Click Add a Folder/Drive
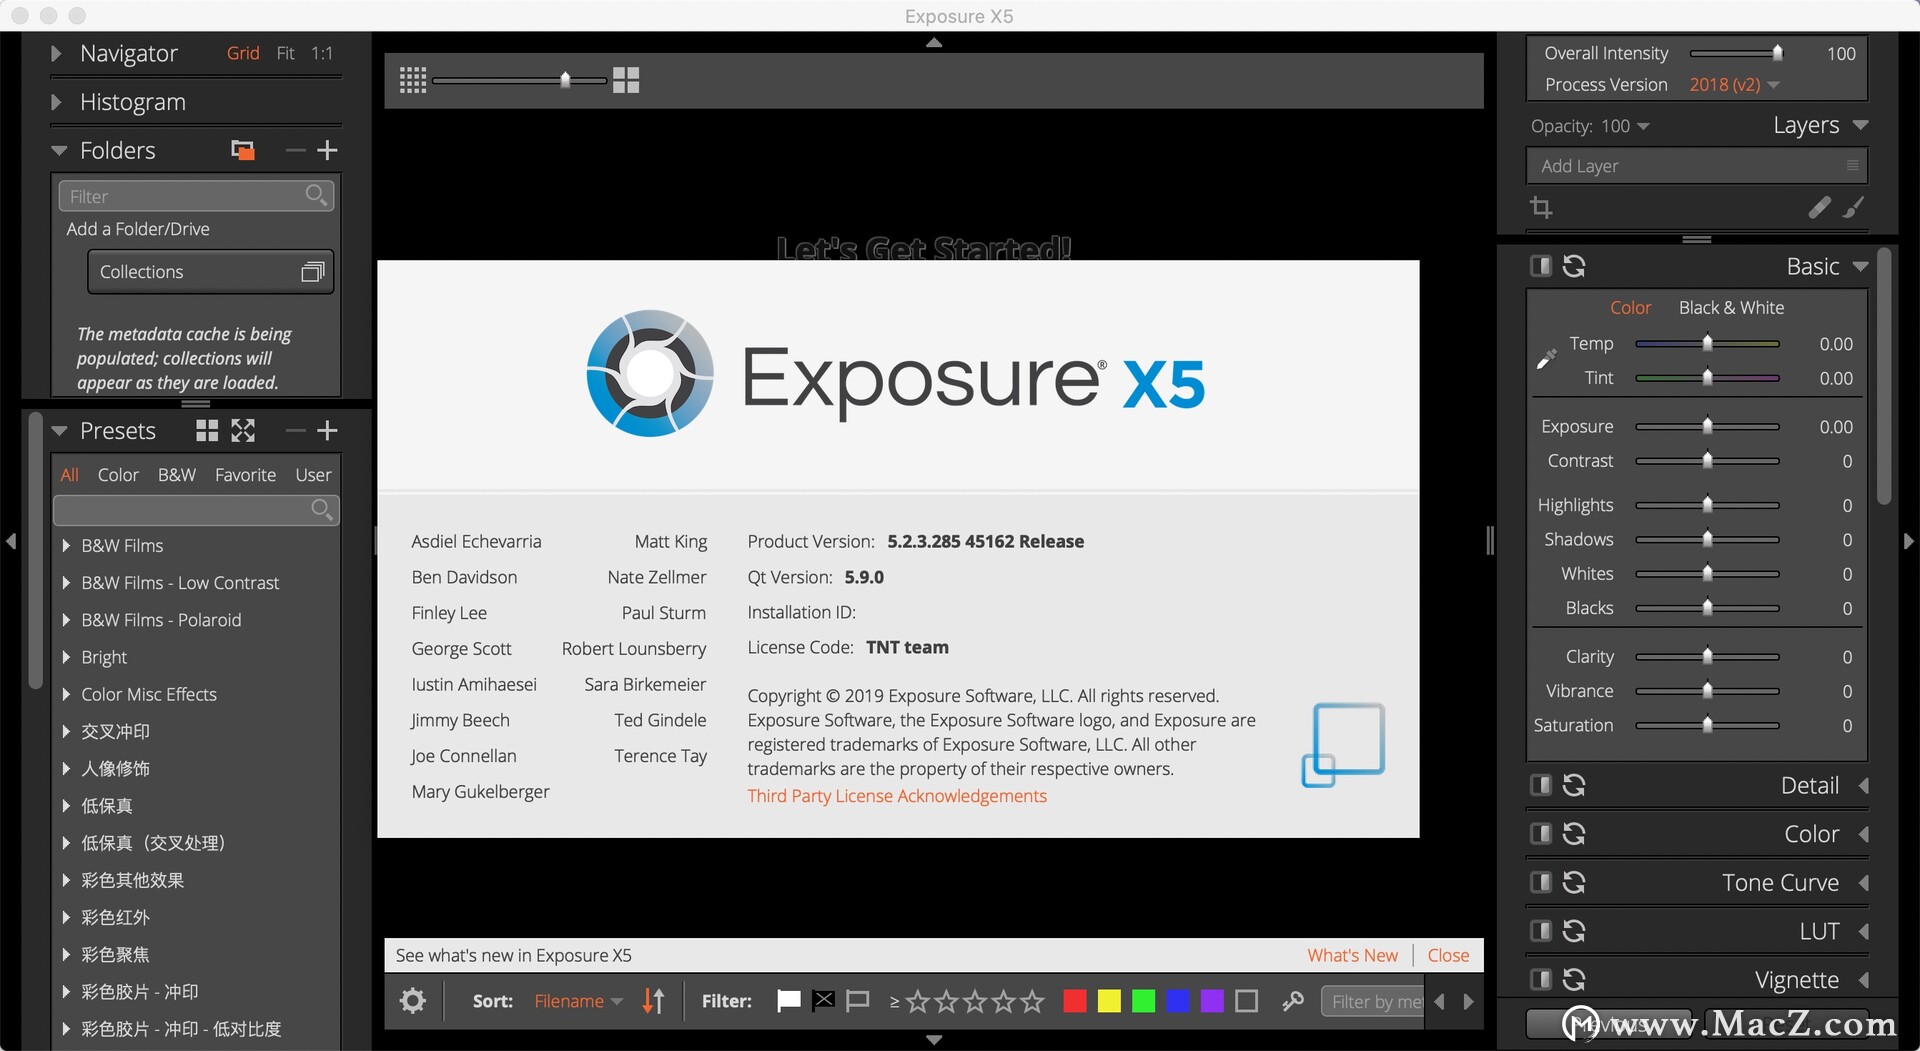This screenshot has width=1920, height=1051. point(138,229)
